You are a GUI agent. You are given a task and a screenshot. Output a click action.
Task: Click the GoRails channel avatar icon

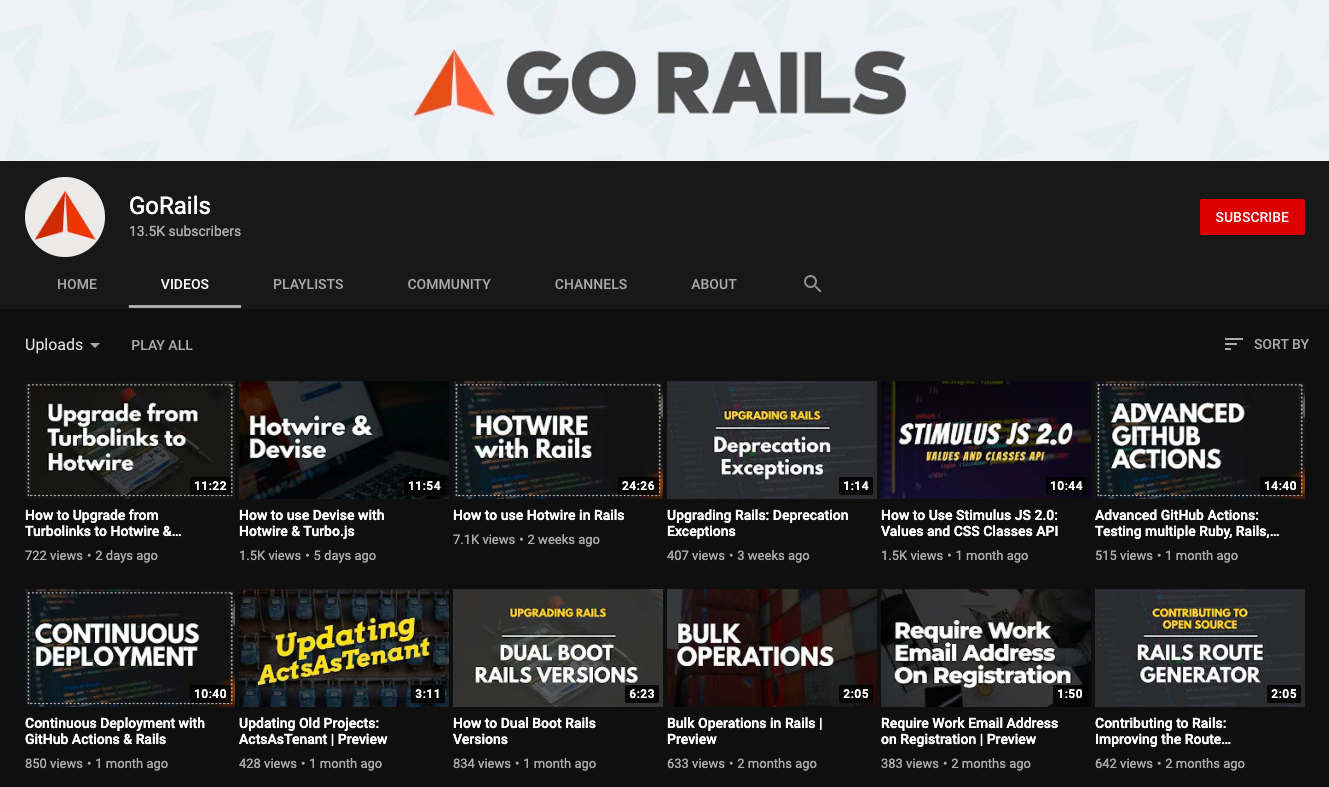(x=65, y=217)
